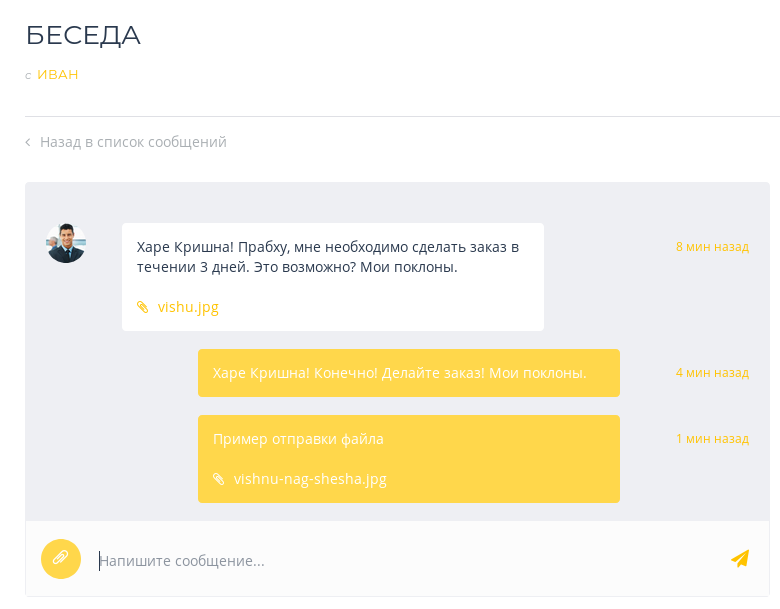Screen dimensions: 780x609
Task: Click the "Конечно! Делайте заказ!" reply bubble
Action: click(400, 373)
